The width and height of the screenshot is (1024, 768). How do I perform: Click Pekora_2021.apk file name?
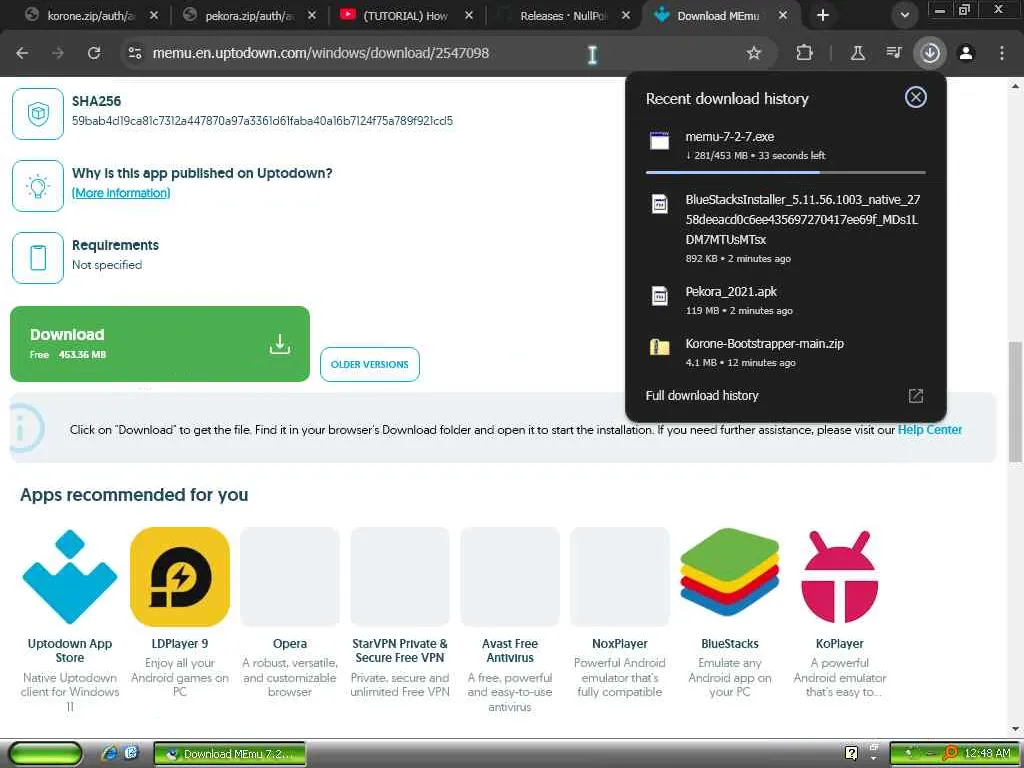coord(731,291)
